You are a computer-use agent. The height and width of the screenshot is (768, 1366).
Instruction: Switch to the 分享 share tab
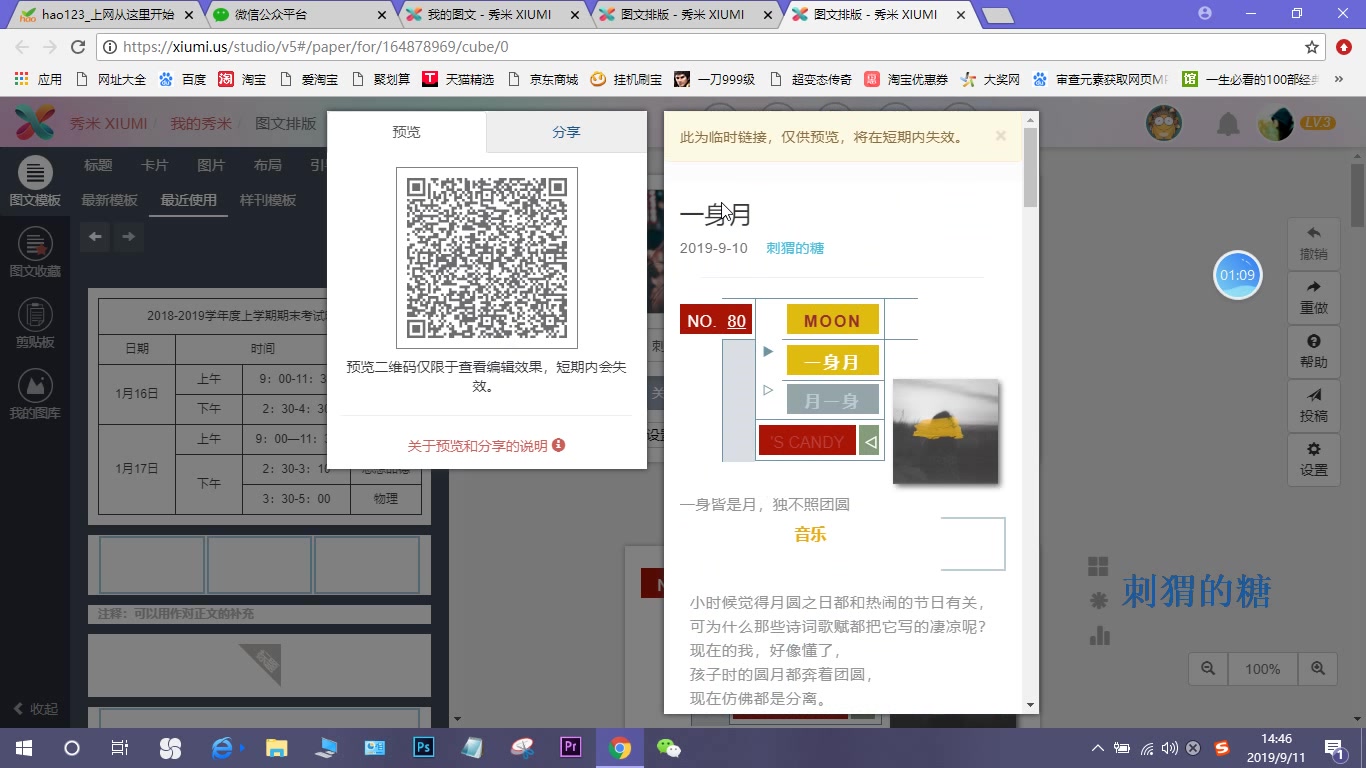[x=566, y=131]
